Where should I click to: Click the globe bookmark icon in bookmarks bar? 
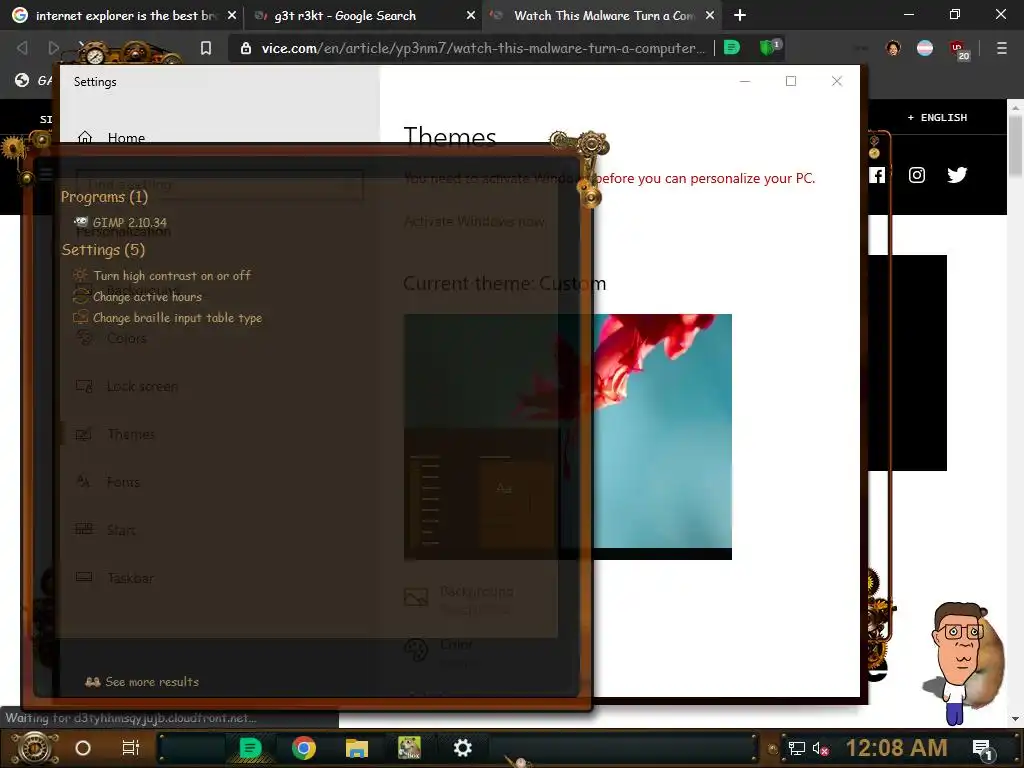pyautogui.click(x=22, y=80)
